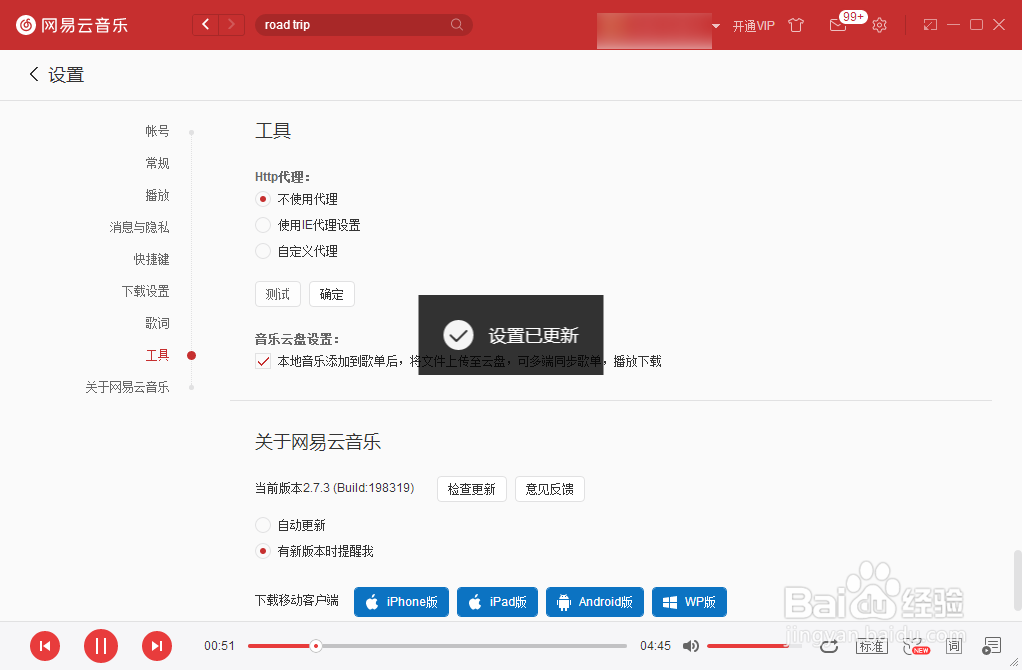Download the iPhone版 client
The image size is (1022, 670).
pos(402,602)
